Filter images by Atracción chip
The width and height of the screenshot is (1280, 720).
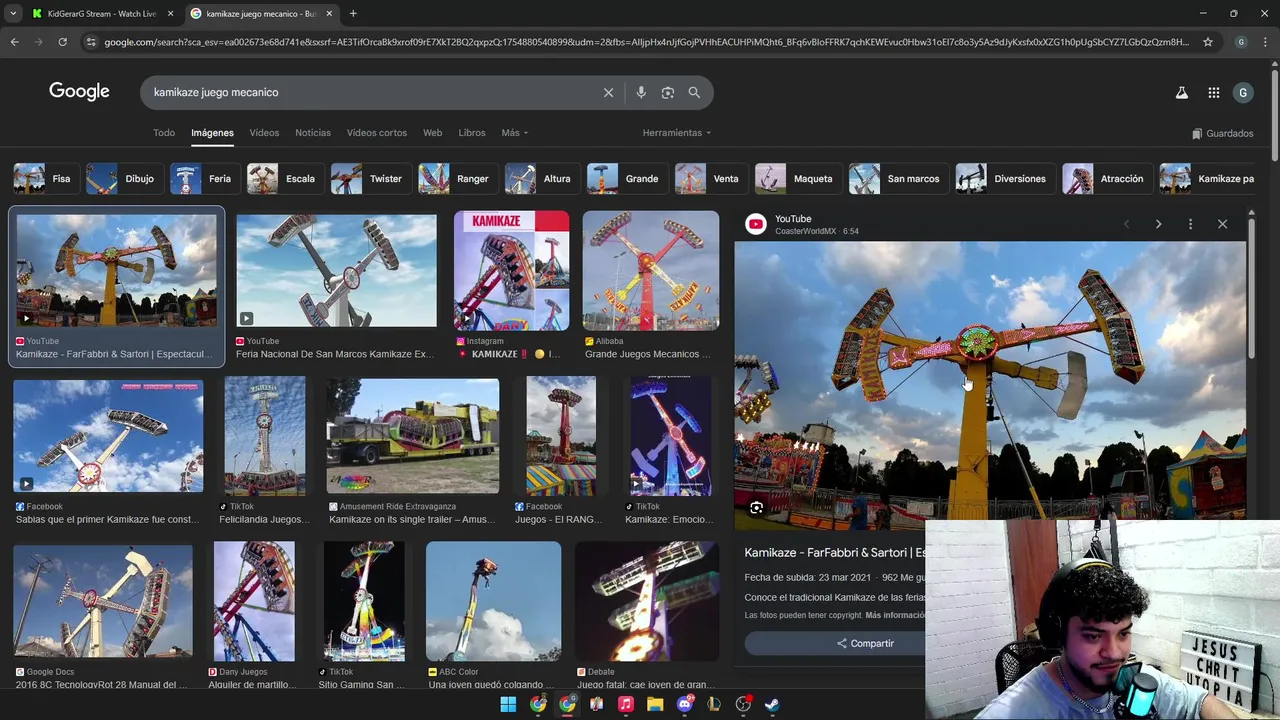(1107, 179)
